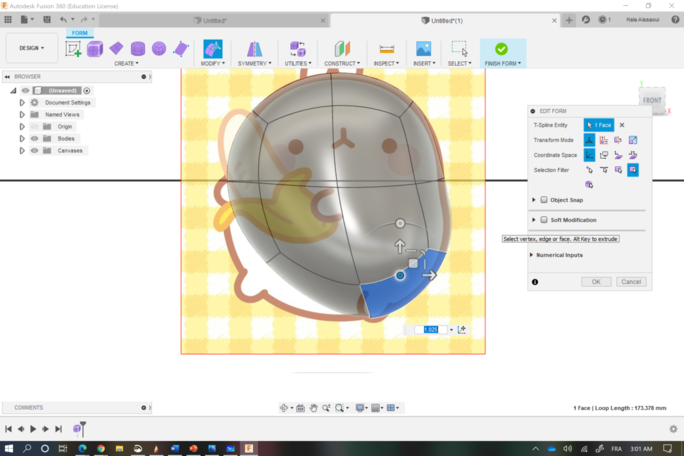Click the Inspect measure icon
684x456 pixels.
tap(386, 48)
